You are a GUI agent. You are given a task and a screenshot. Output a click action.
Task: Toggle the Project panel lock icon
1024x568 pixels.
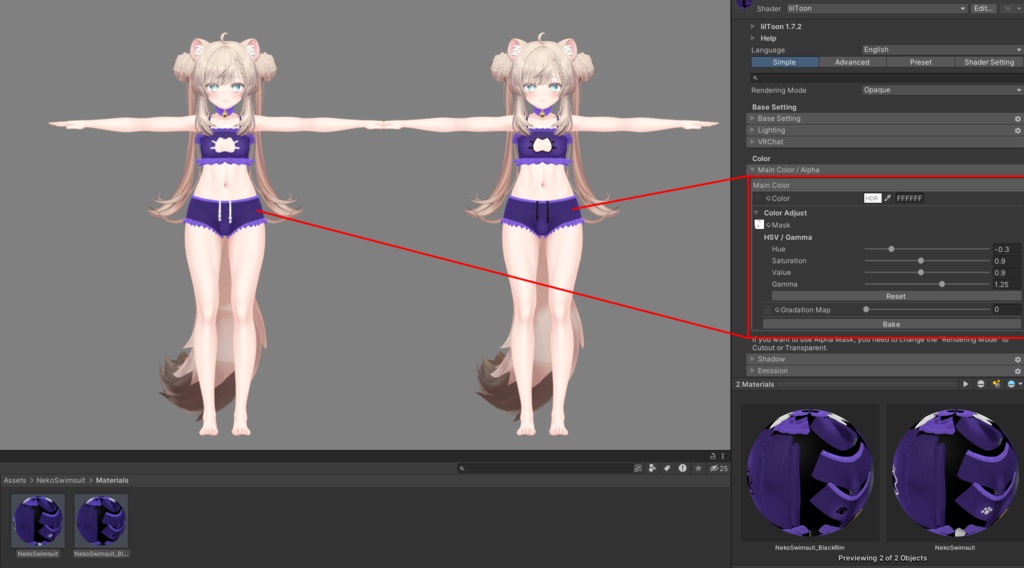[712, 456]
